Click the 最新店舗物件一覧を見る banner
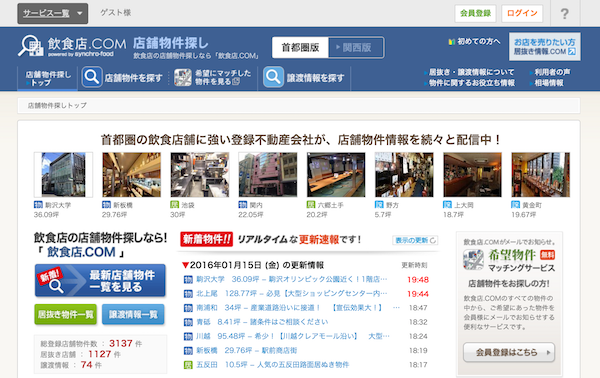This screenshot has height=378, width=600. [100, 281]
